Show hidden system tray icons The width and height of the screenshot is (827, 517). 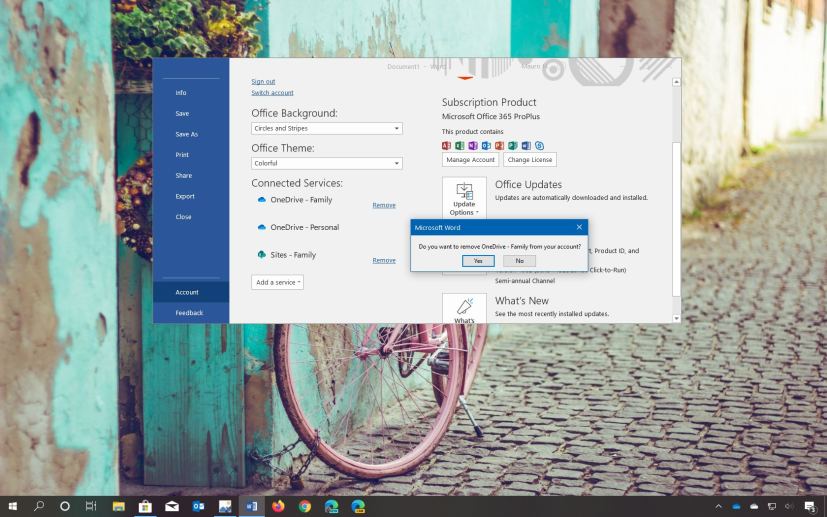click(x=718, y=506)
